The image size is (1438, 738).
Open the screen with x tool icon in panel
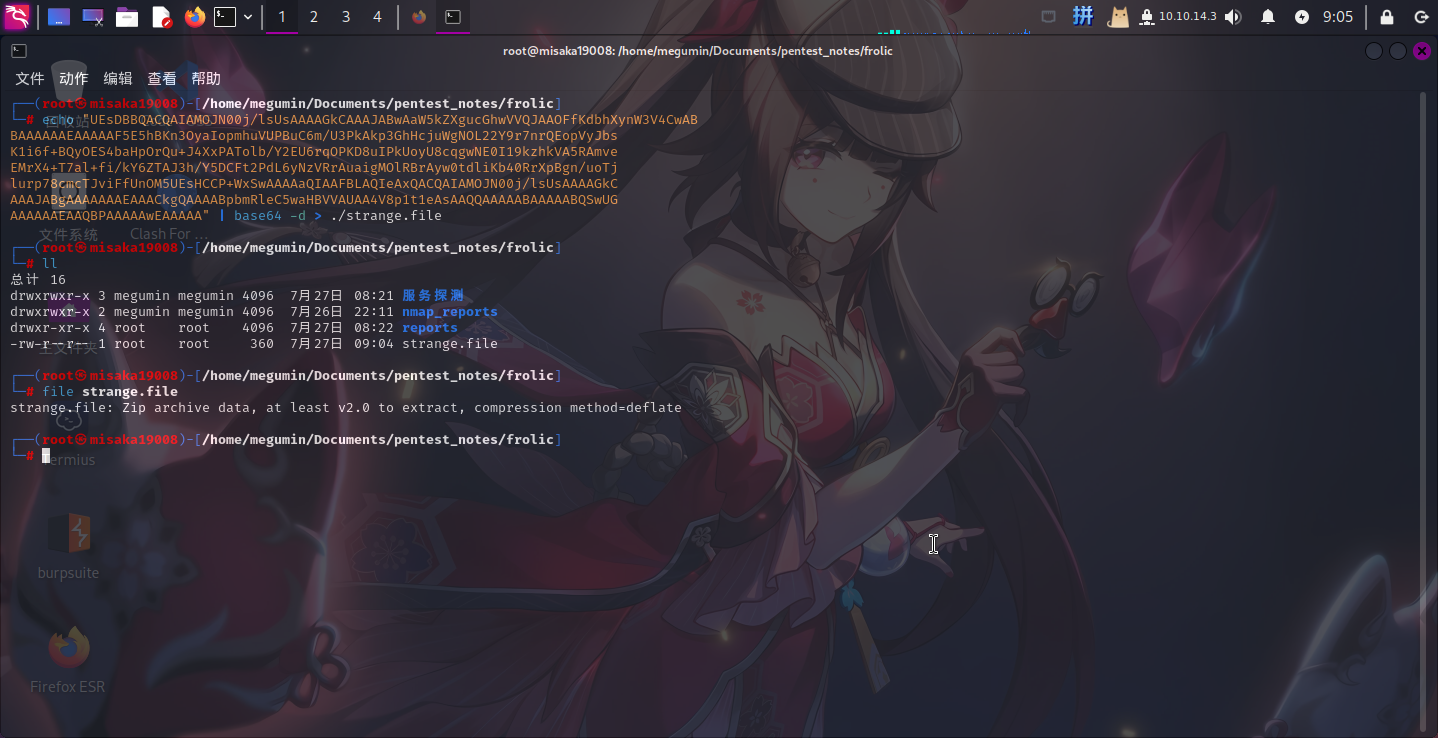coord(93,17)
